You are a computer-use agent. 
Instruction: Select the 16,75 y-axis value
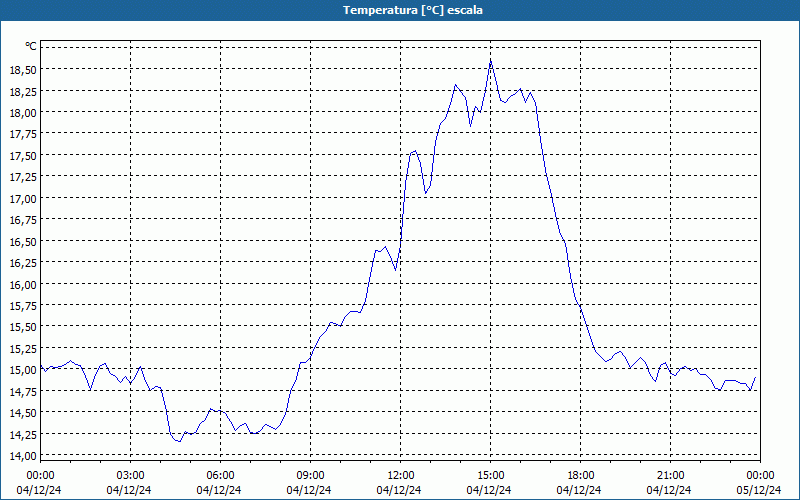click(x=23, y=219)
